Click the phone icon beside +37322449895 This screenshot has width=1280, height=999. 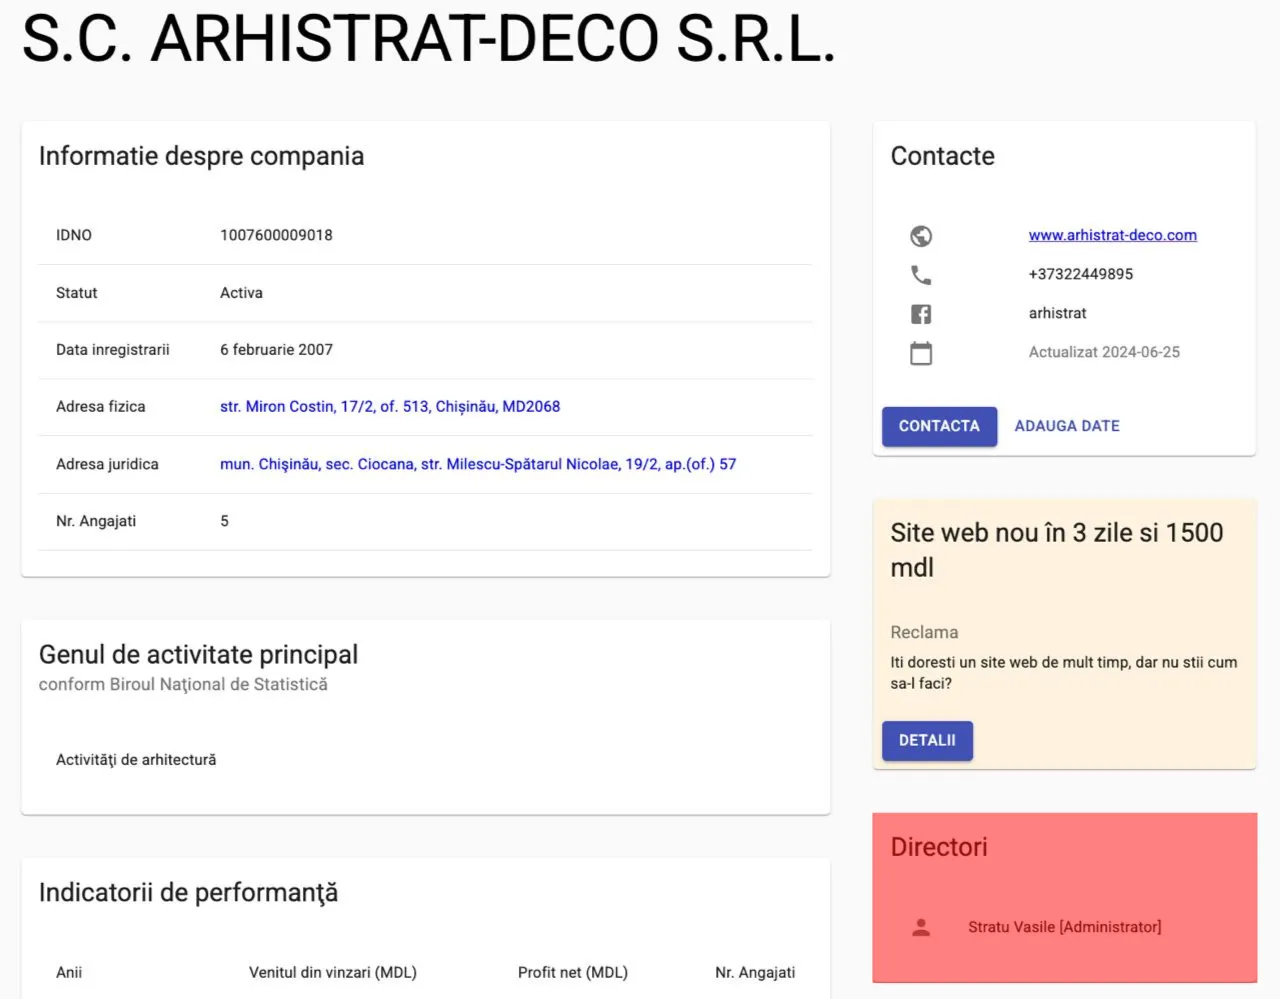[921, 275]
